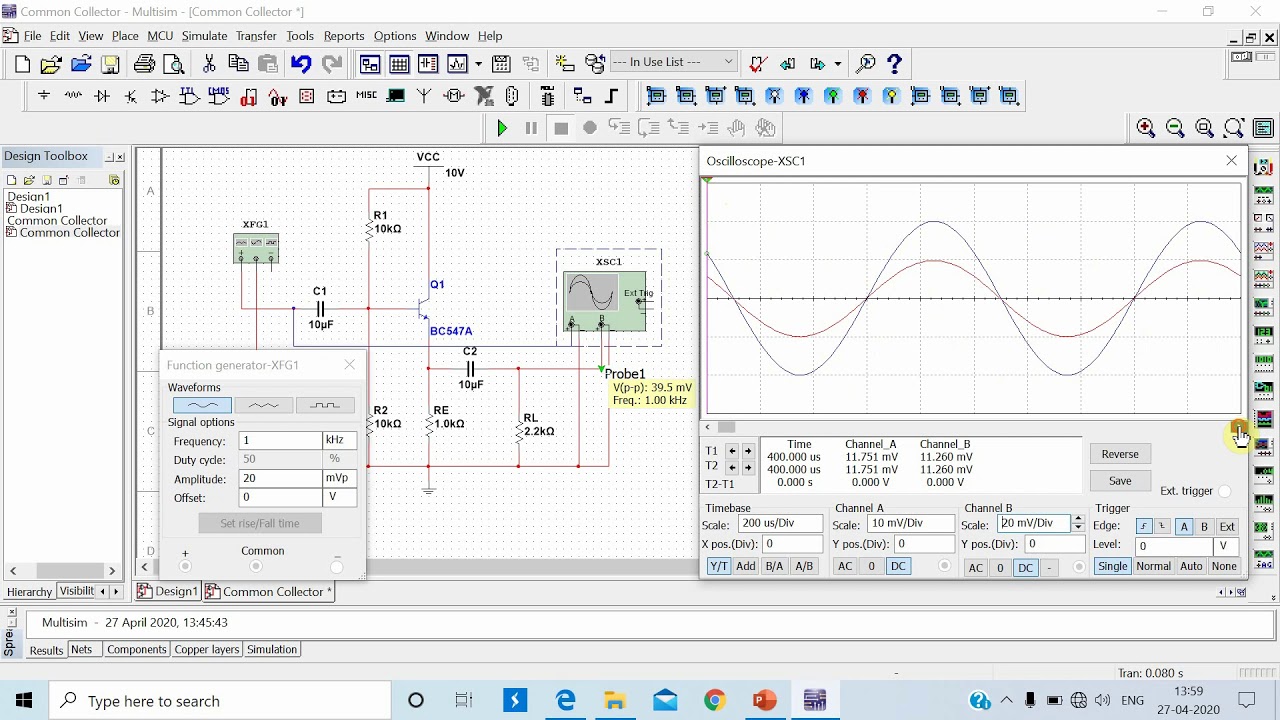Open the MCU menu
Screen dimensions: 1280x720
160,36
